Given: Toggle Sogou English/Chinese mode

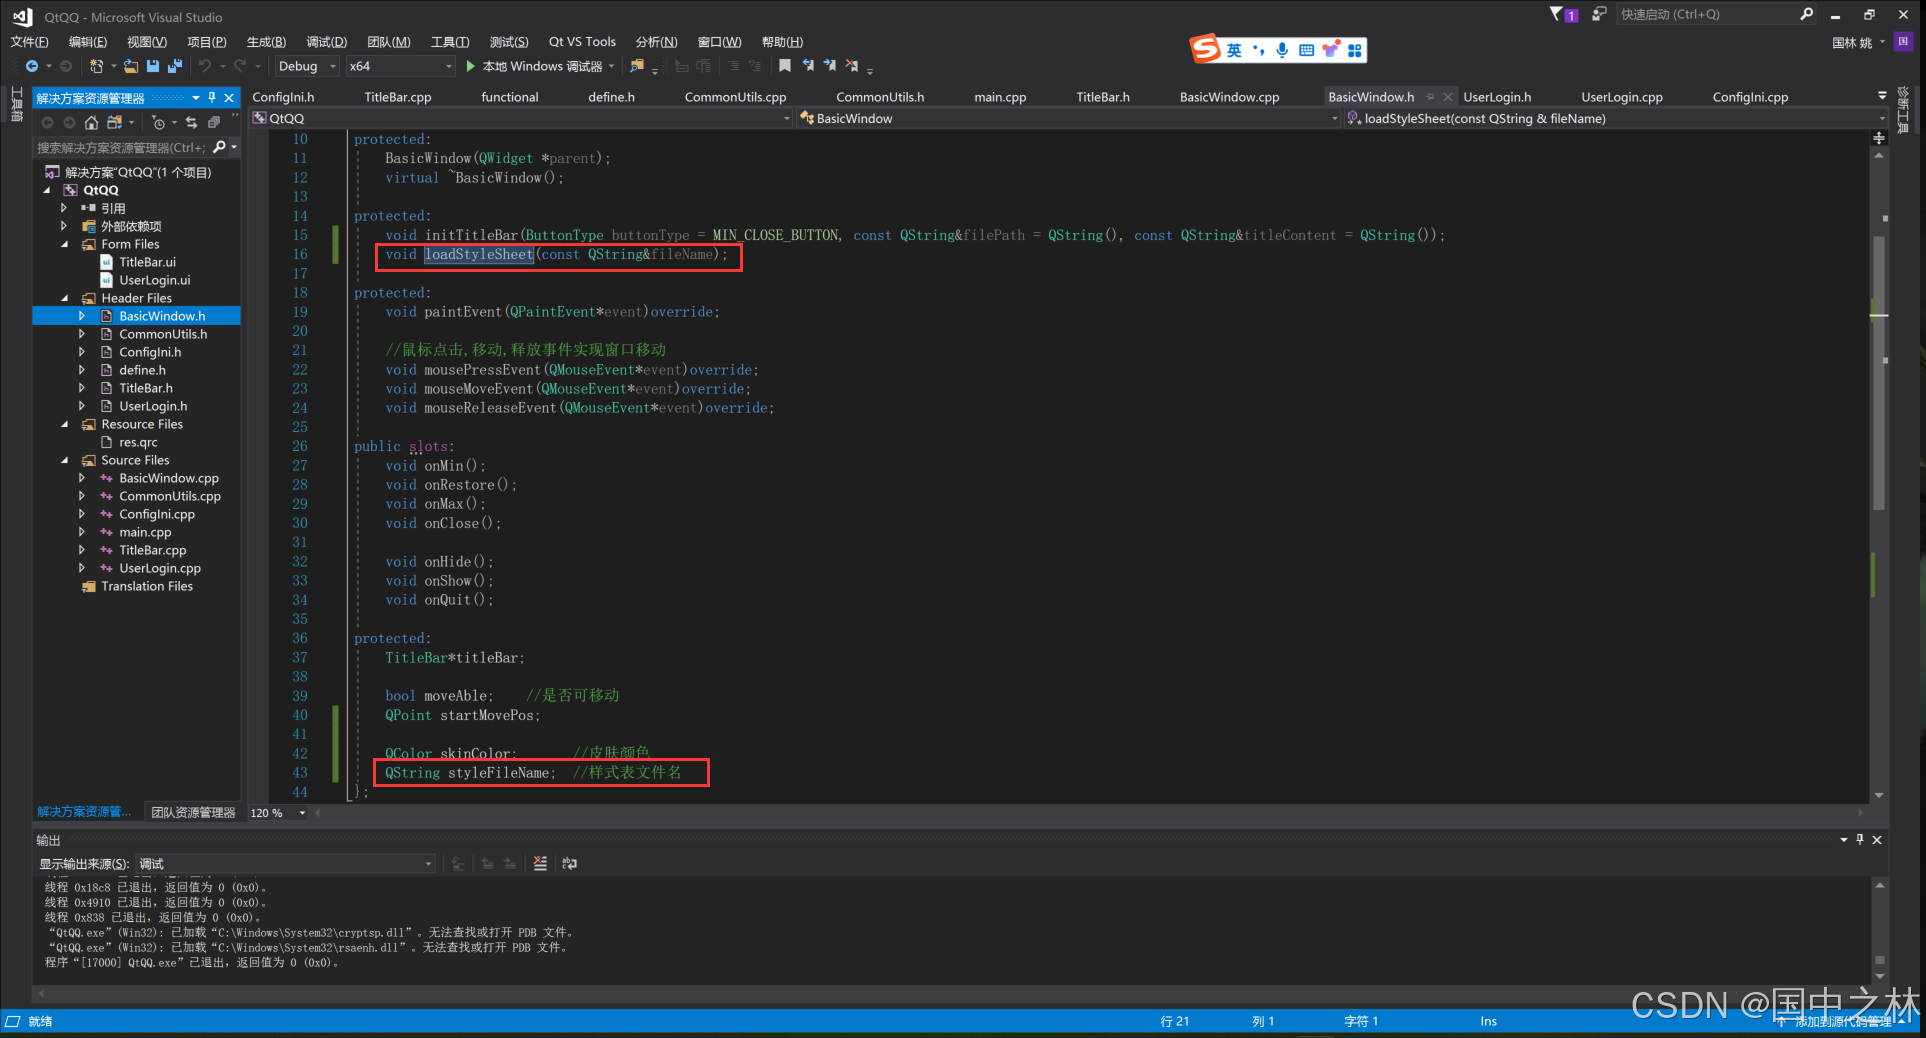Looking at the screenshot, I should [x=1235, y=50].
